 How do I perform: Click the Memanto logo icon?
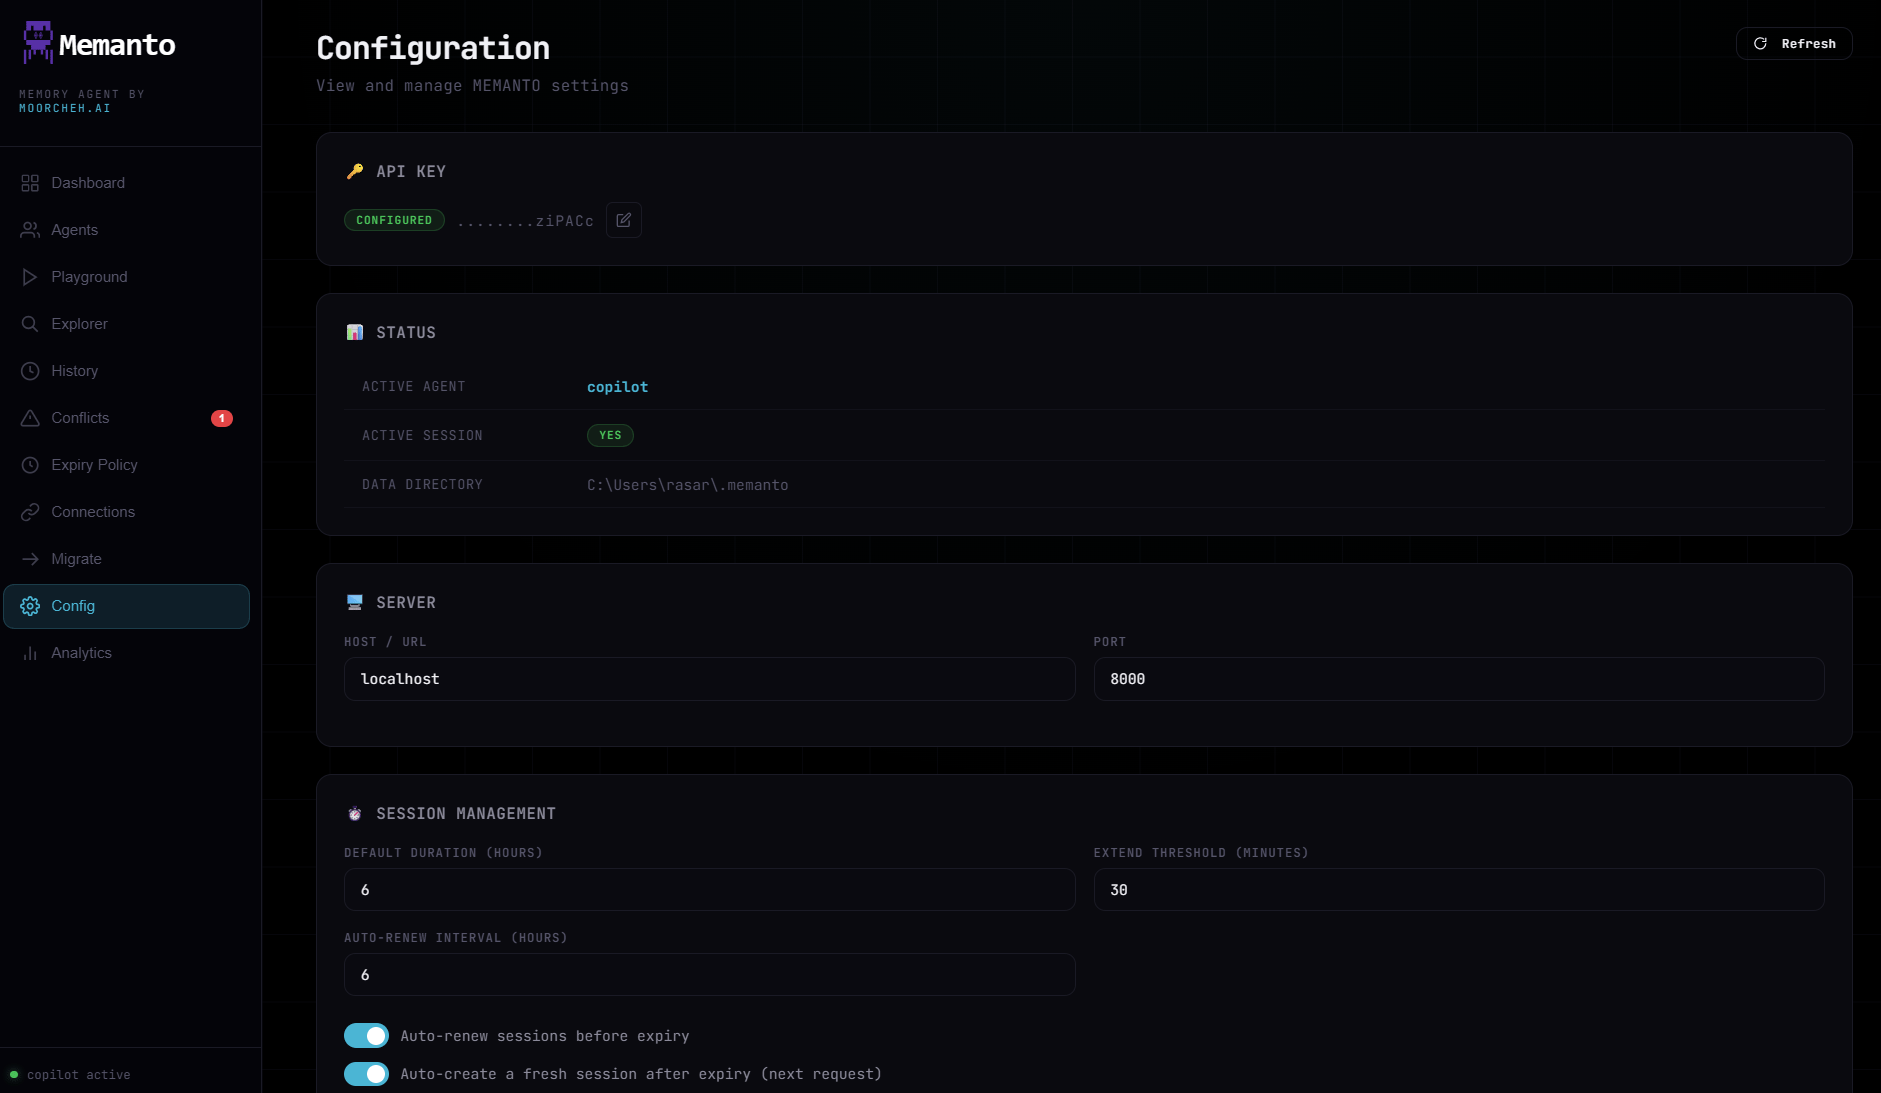[x=38, y=43]
